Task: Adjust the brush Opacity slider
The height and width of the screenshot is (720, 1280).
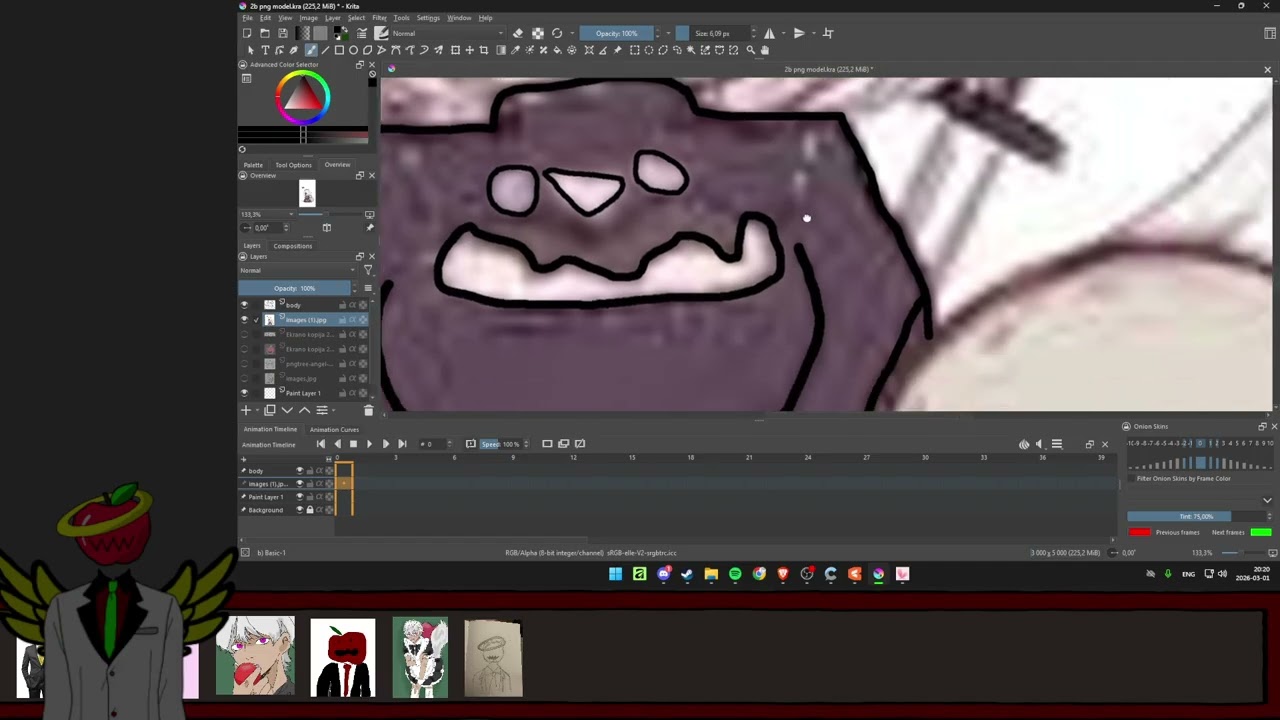Action: [x=616, y=33]
